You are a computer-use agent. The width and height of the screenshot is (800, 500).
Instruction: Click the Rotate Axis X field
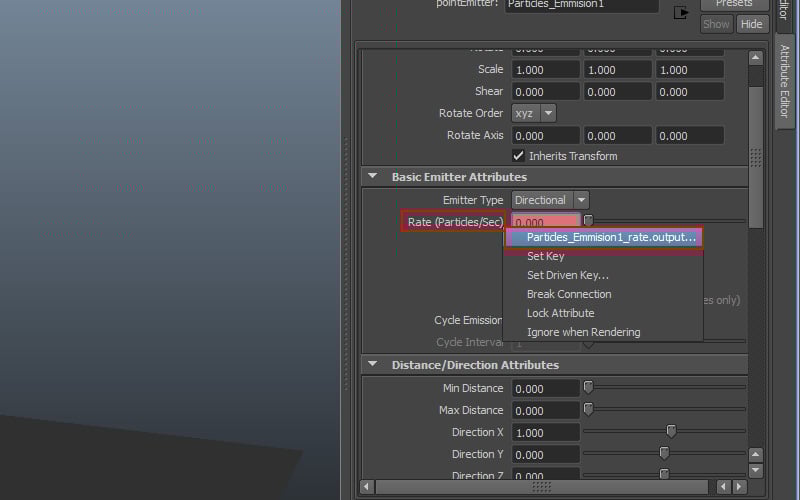(x=545, y=136)
